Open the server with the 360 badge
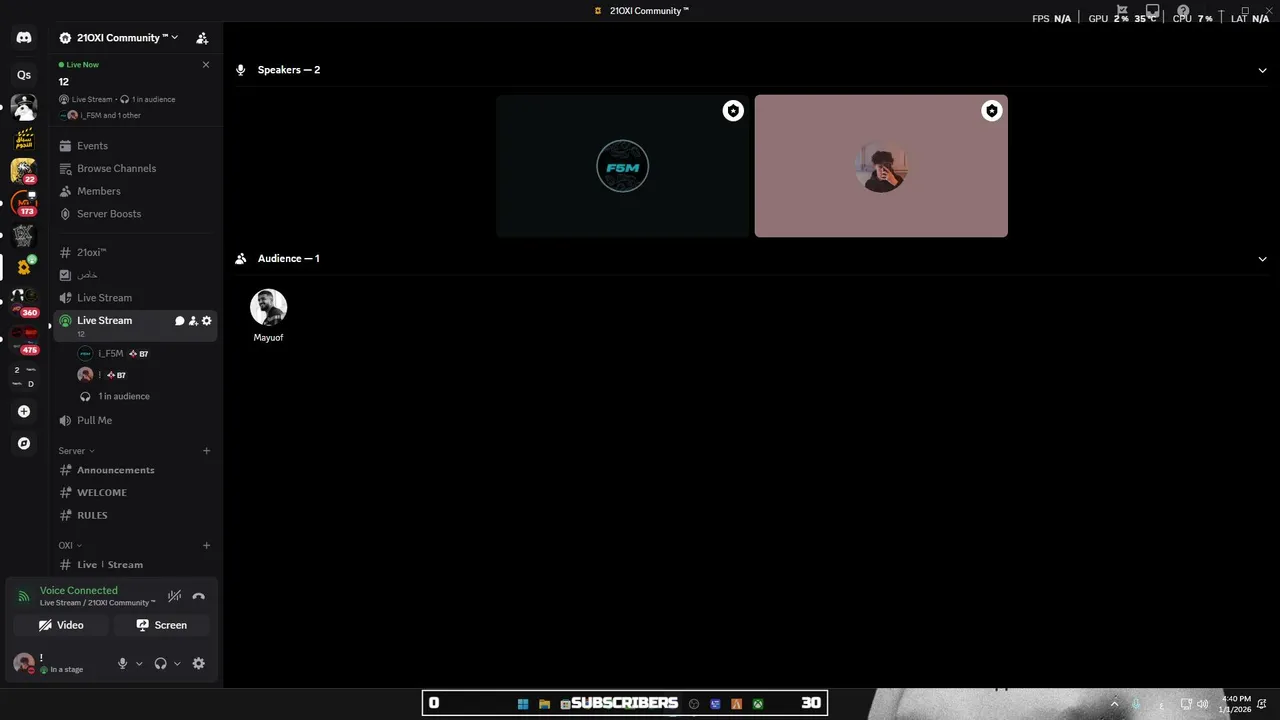 pyautogui.click(x=24, y=301)
